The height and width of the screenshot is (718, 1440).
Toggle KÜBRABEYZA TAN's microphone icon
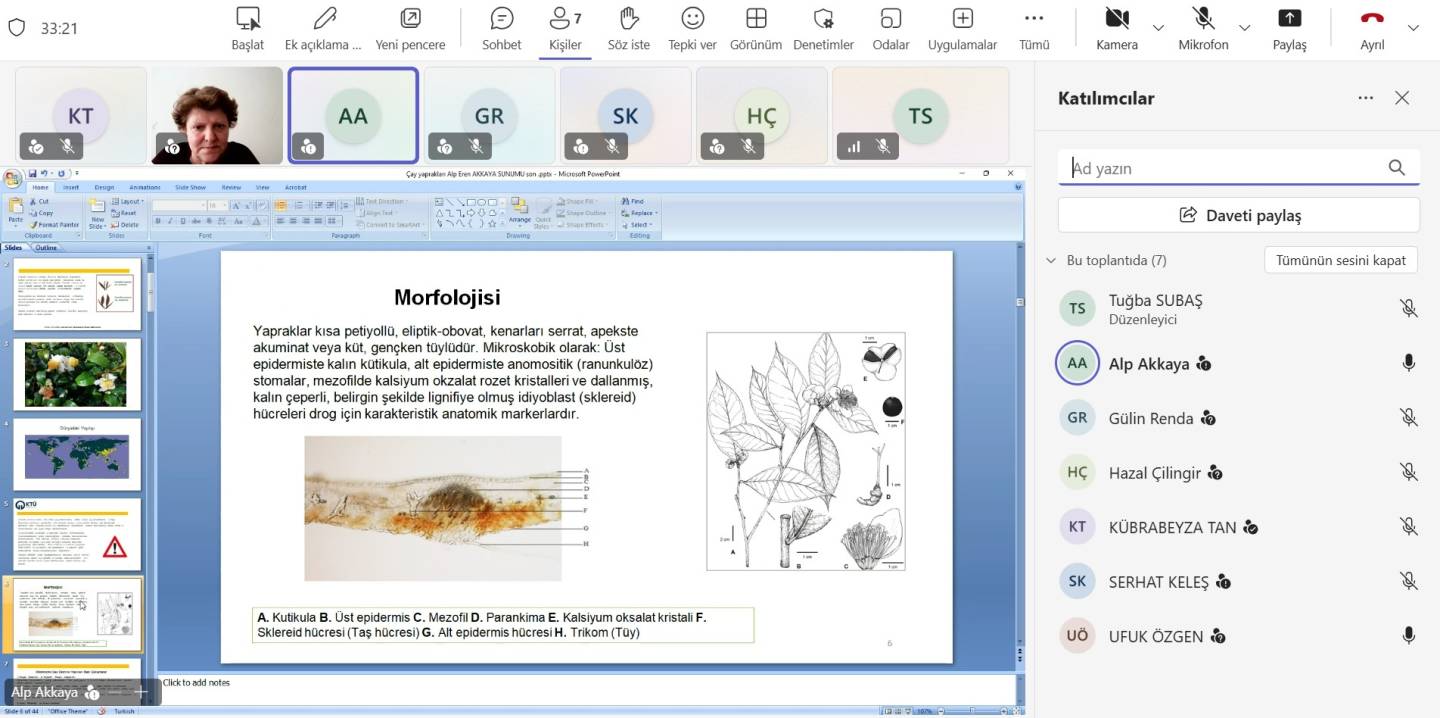point(1408,527)
